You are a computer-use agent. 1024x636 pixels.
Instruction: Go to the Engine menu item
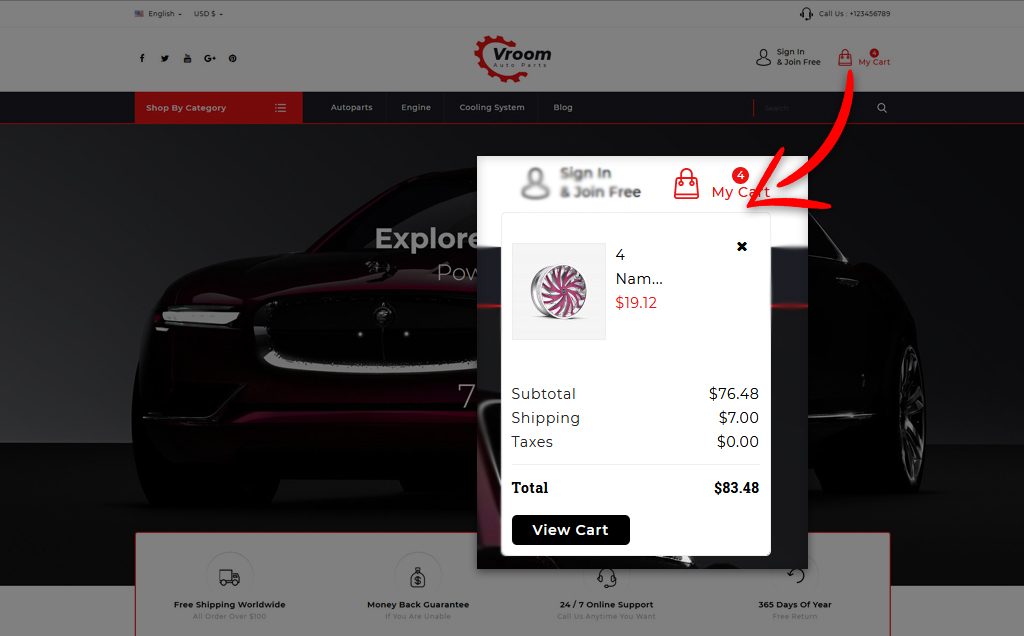point(416,108)
